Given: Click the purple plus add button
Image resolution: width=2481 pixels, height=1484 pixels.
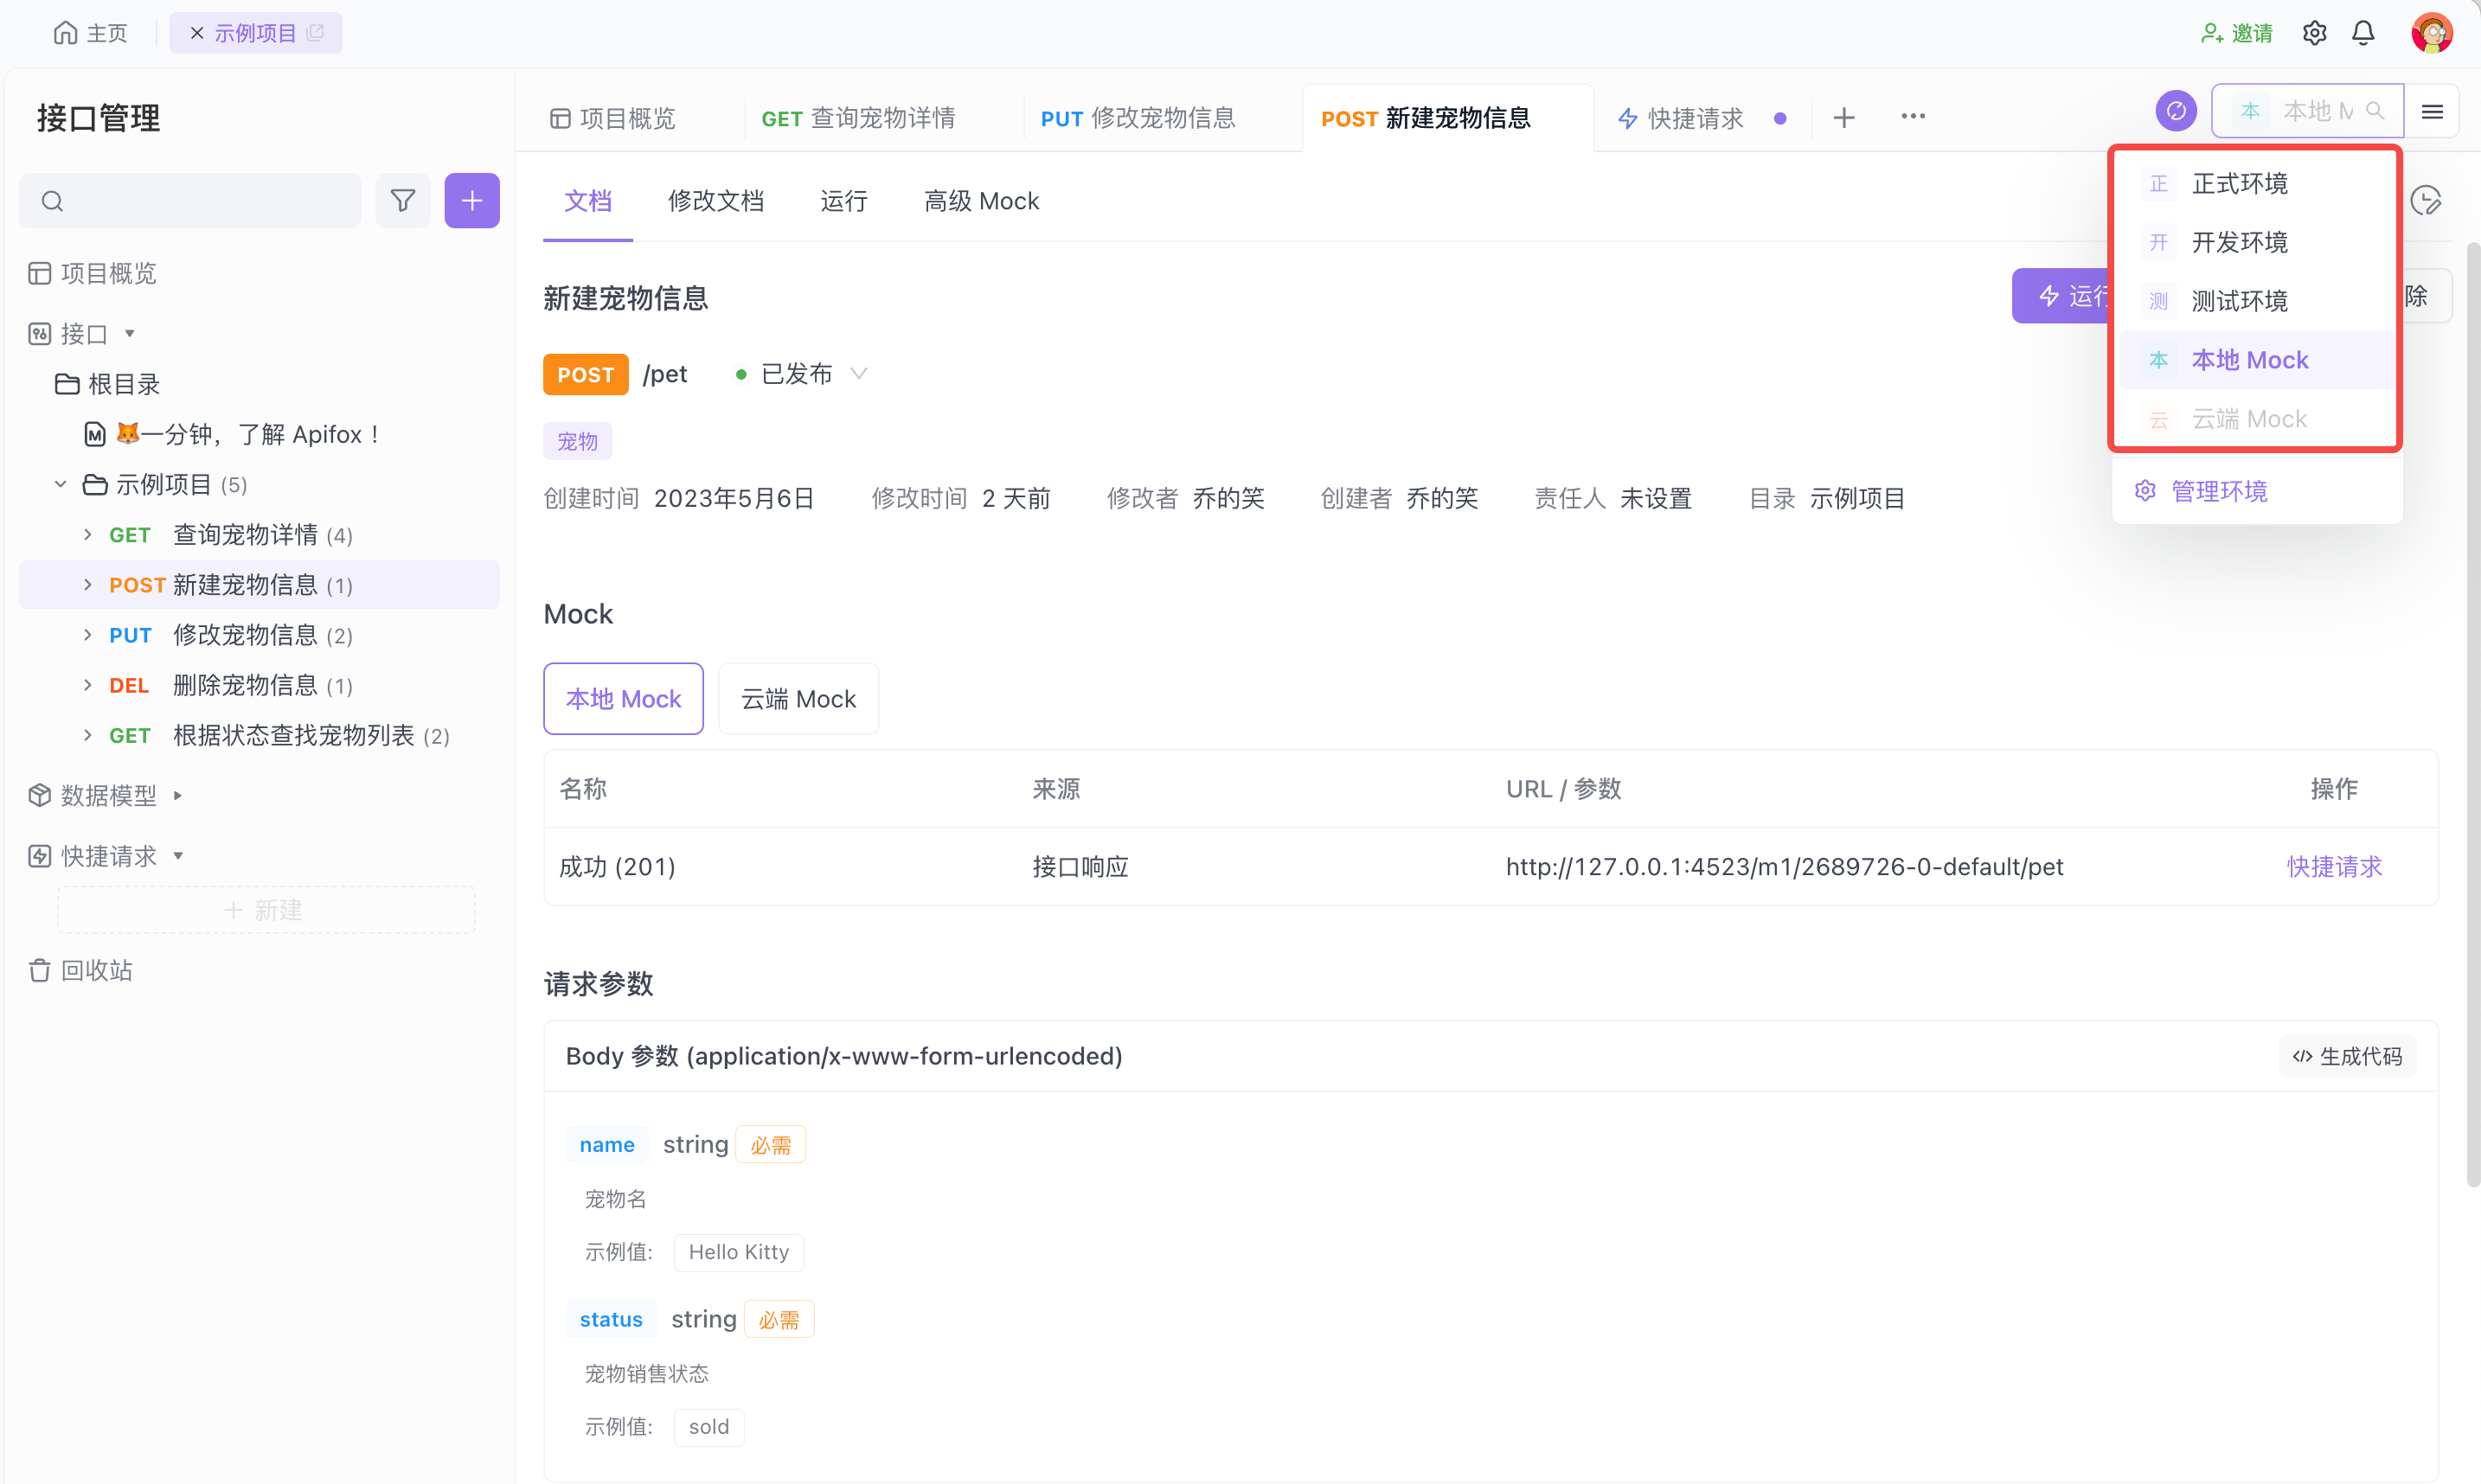Looking at the screenshot, I should click(x=471, y=201).
